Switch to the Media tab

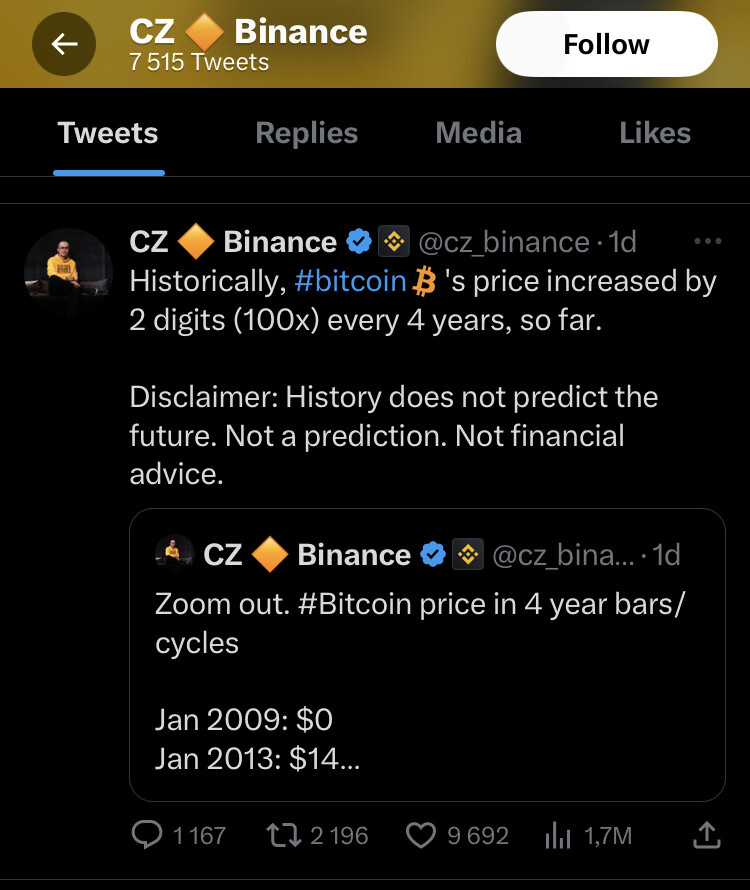pyautogui.click(x=479, y=133)
